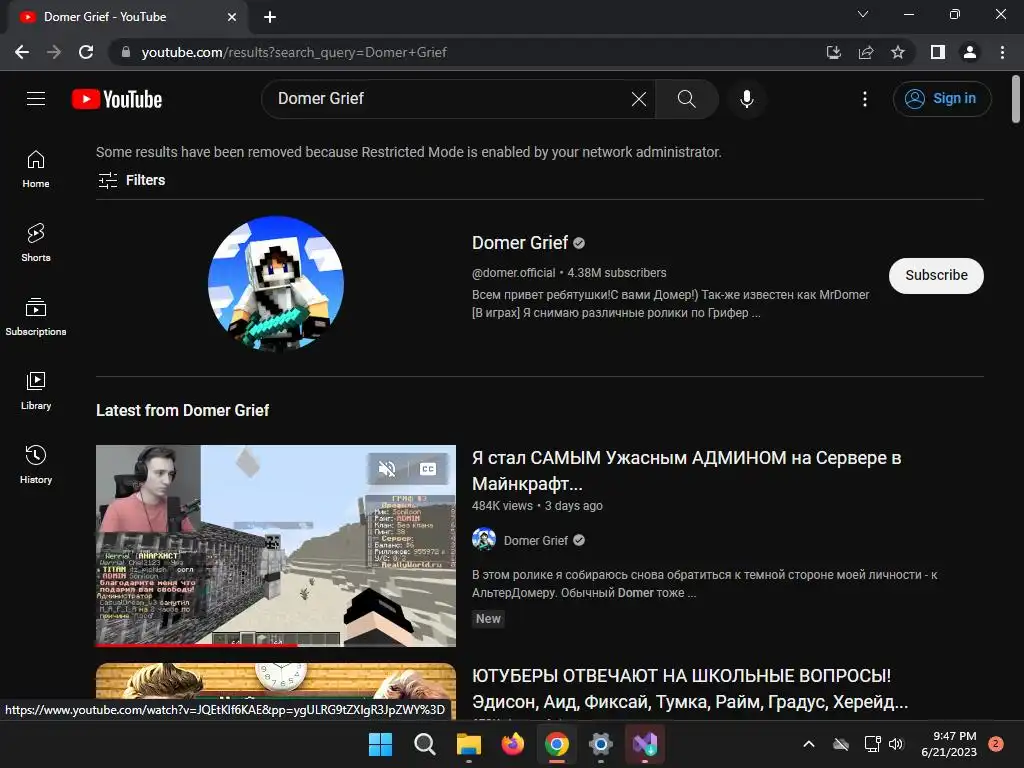Viewport: 1024px width, 768px height.
Task: Go back with the browser back arrow
Action: (x=22, y=52)
